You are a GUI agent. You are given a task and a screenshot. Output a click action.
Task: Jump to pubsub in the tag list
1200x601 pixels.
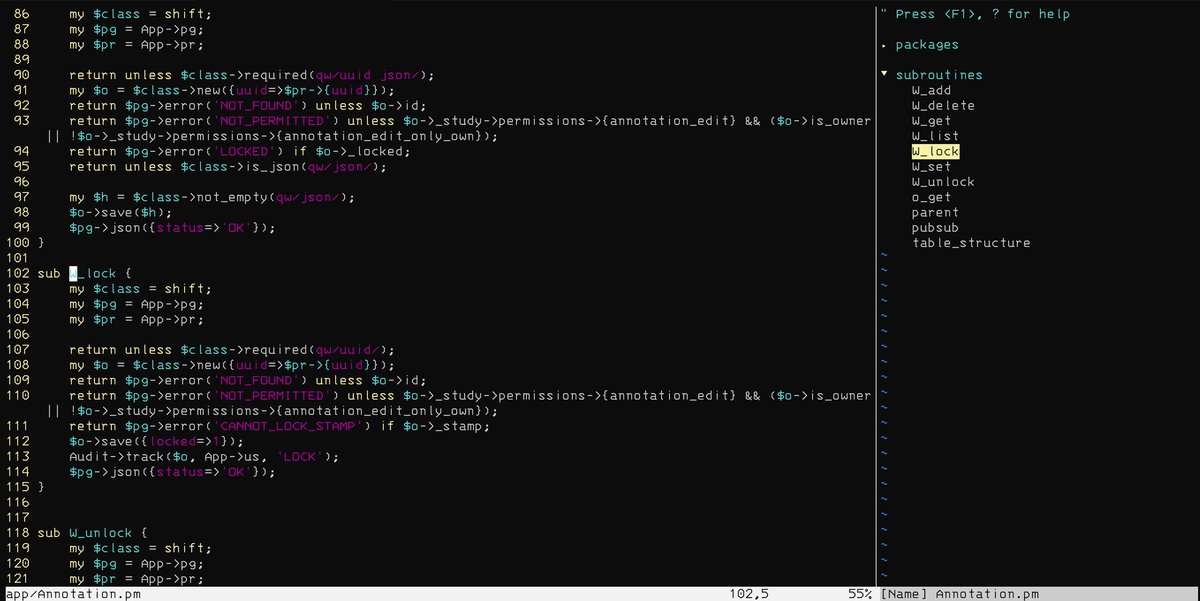pyautogui.click(x=935, y=228)
